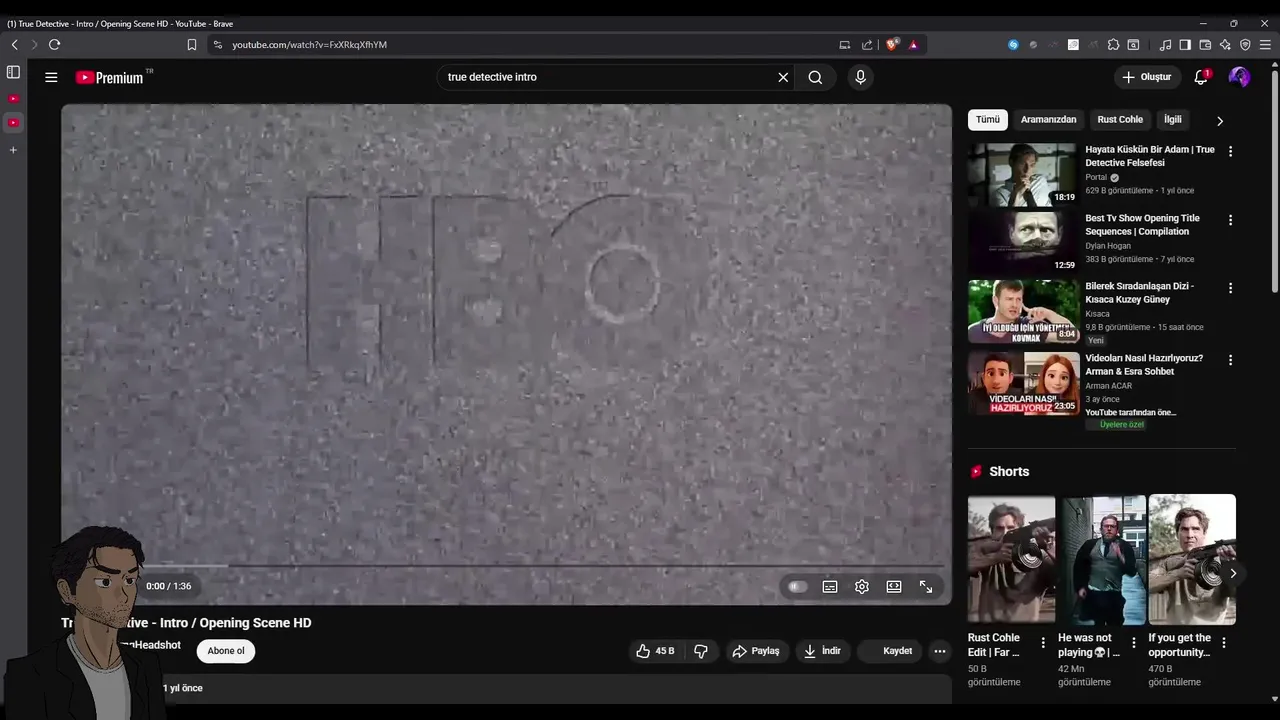The height and width of the screenshot is (720, 1280).
Task: Open Brave VPN shield icon
Action: point(1245,45)
